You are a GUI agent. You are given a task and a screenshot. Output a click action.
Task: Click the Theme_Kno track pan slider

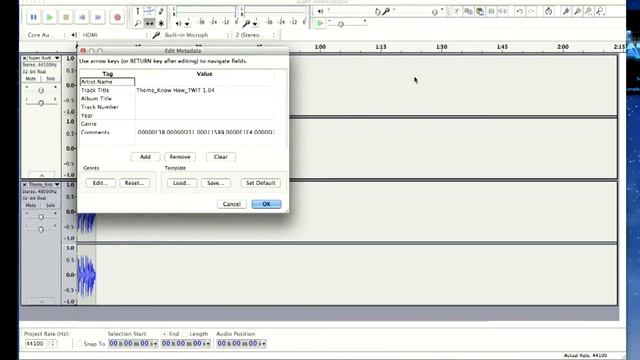click(41, 230)
